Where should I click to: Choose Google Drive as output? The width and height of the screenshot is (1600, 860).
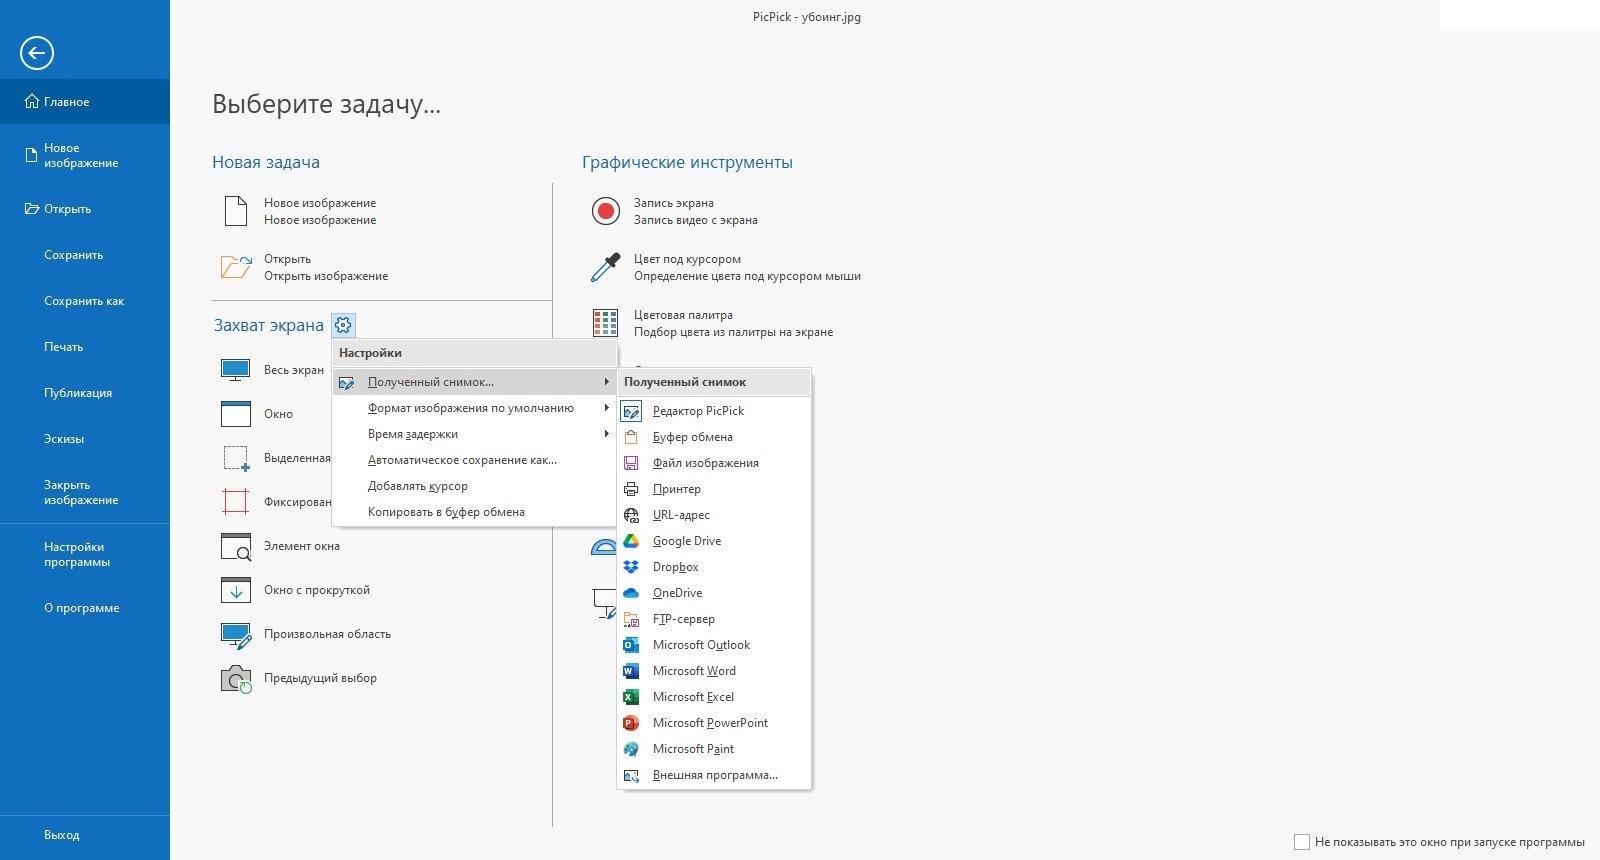[686, 541]
